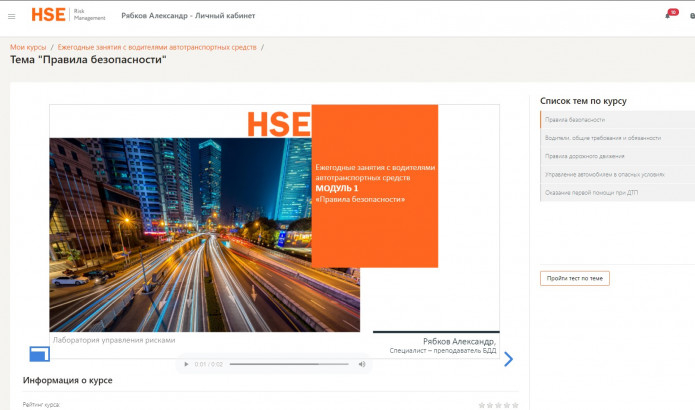Image resolution: width=695 pixels, height=410 pixels.
Task: Open notifications bell with red badge
Action: [669, 15]
